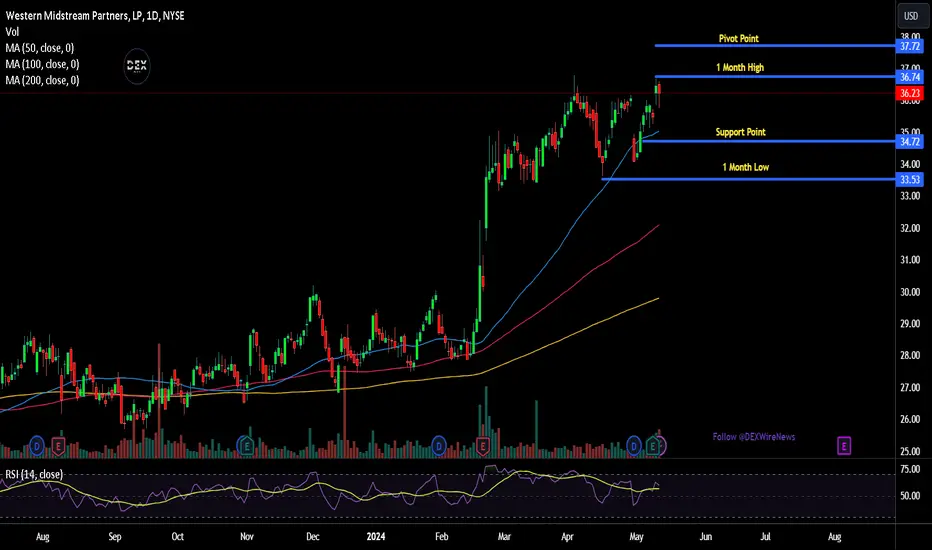Screen dimensions: 932x550
Task: Select the MA (100, close, 0) legend
Action: point(42,64)
